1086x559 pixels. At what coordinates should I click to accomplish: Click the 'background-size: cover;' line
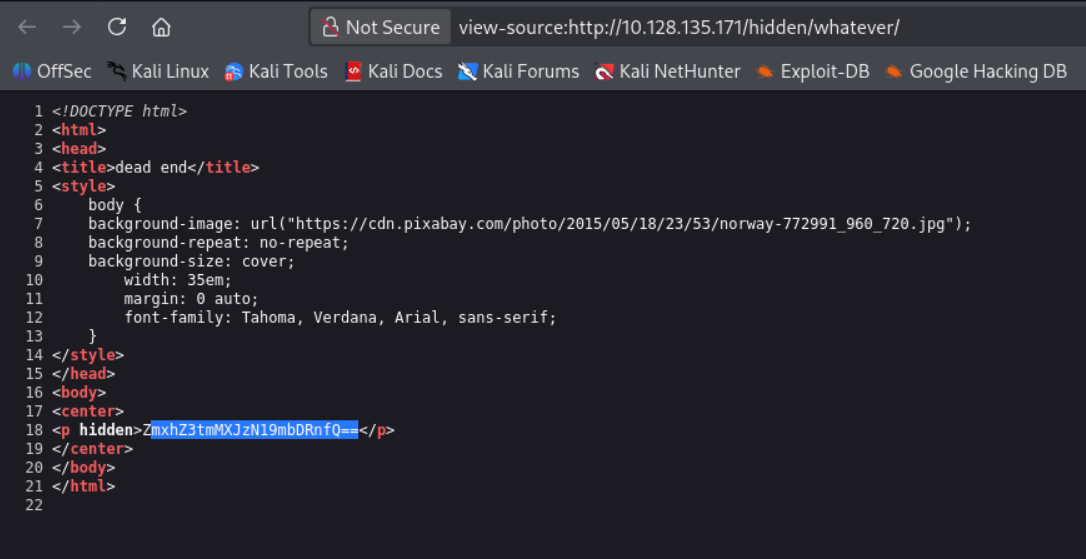[191, 261]
